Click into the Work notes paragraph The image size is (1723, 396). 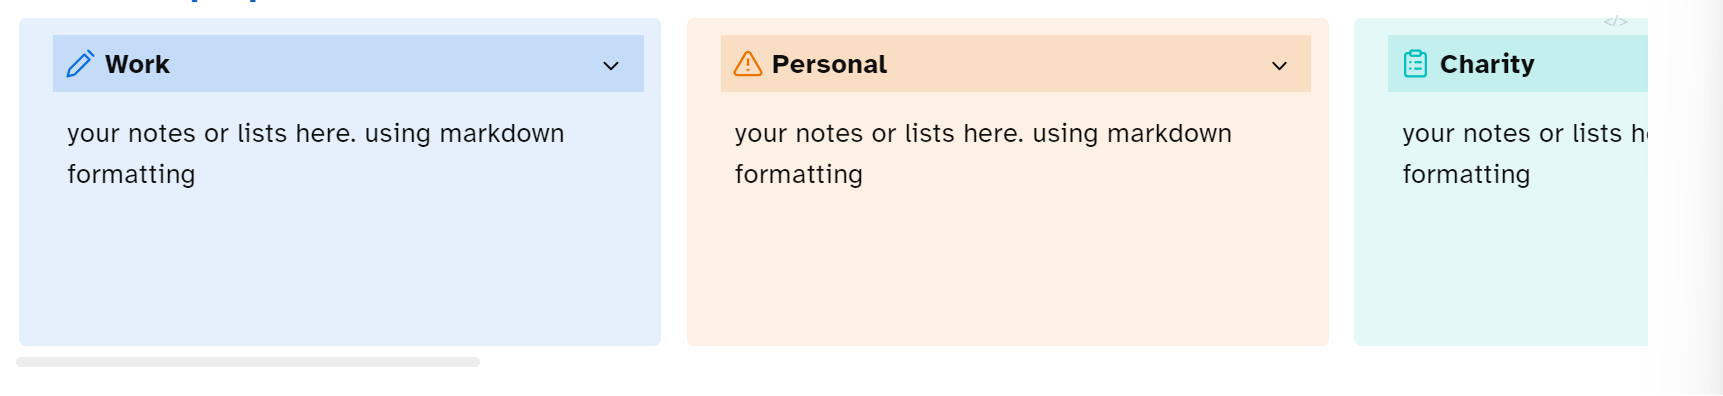click(316, 154)
